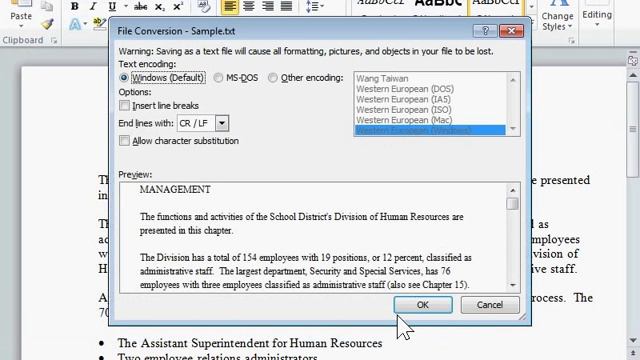The height and width of the screenshot is (360, 640).
Task: Open Editing group menu
Action: (597, 15)
